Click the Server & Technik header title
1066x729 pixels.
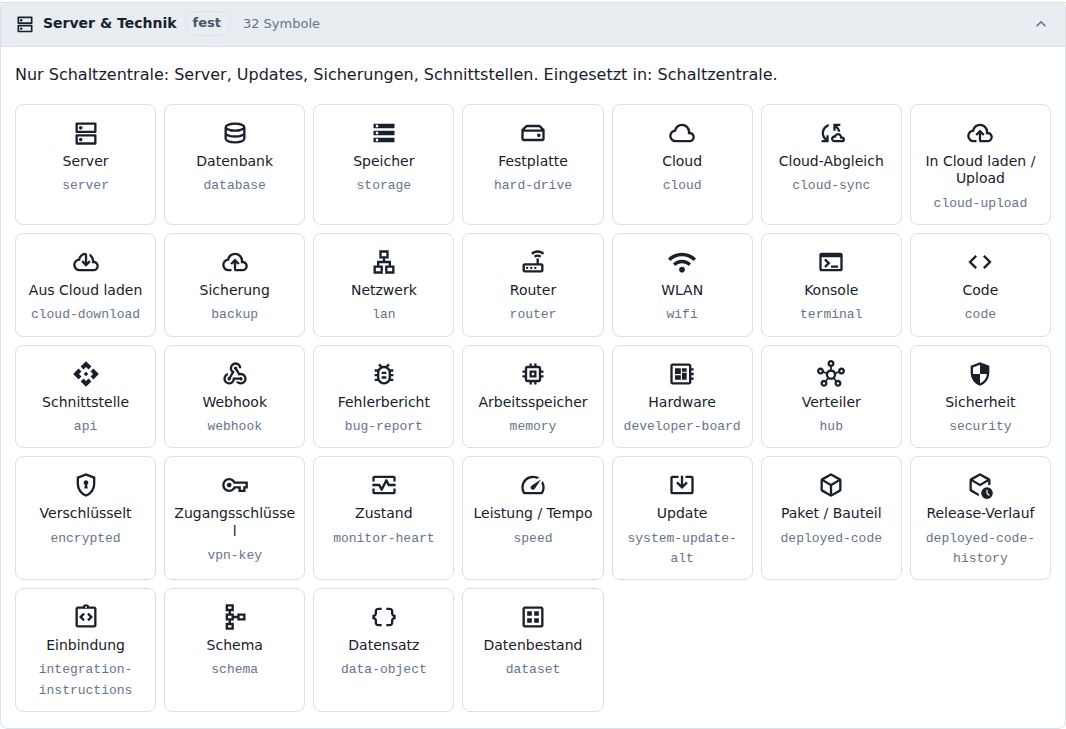[109, 23]
